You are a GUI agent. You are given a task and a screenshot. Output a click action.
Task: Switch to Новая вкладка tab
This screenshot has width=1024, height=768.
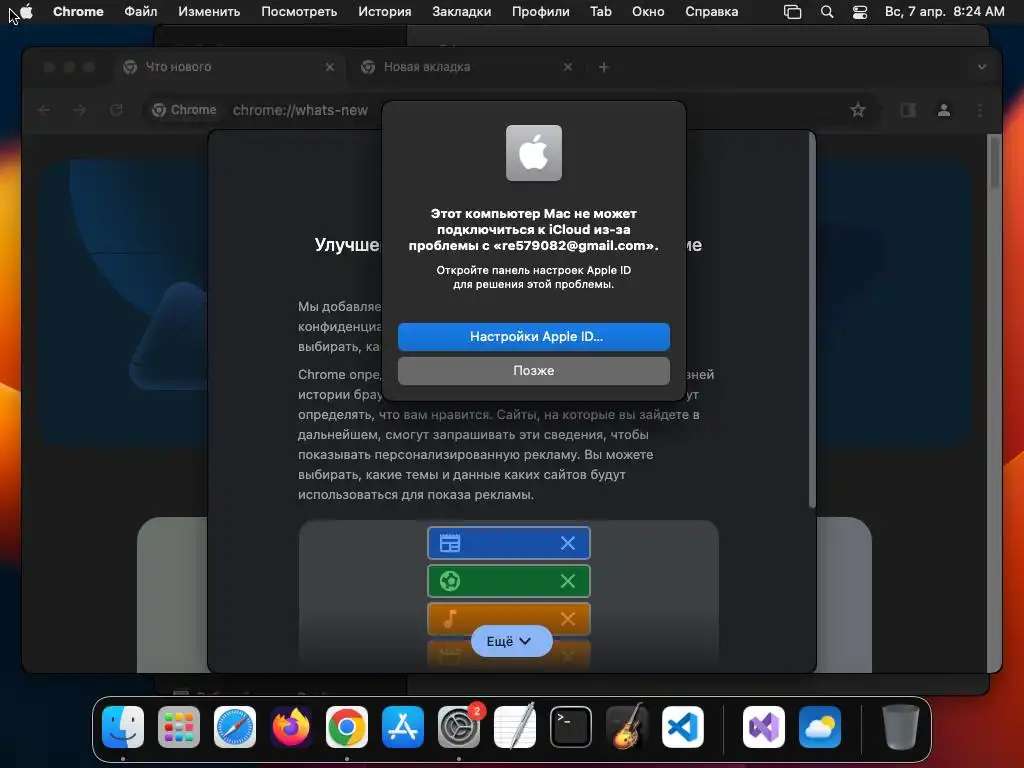[467, 67]
